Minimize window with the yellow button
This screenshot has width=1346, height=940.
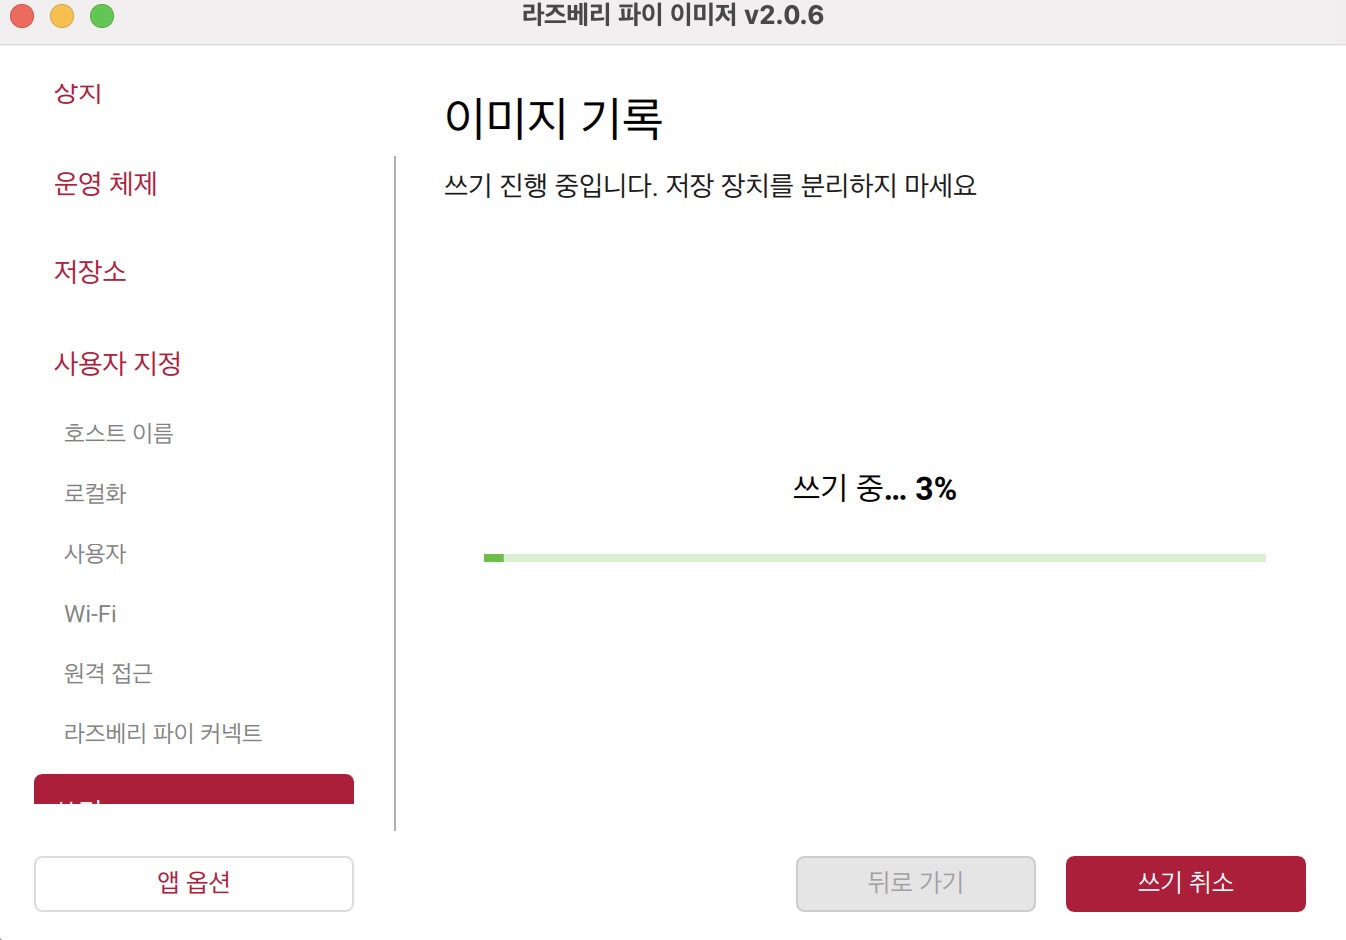pos(62,16)
